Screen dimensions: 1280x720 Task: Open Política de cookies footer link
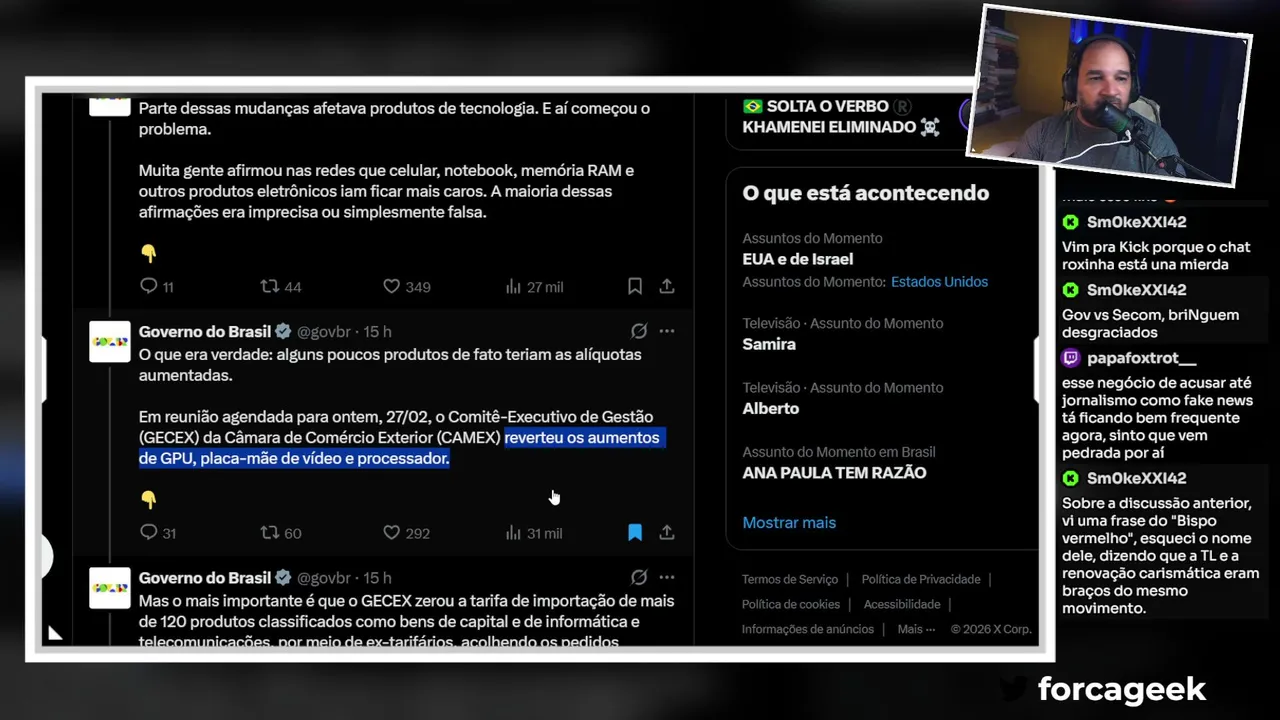click(791, 604)
